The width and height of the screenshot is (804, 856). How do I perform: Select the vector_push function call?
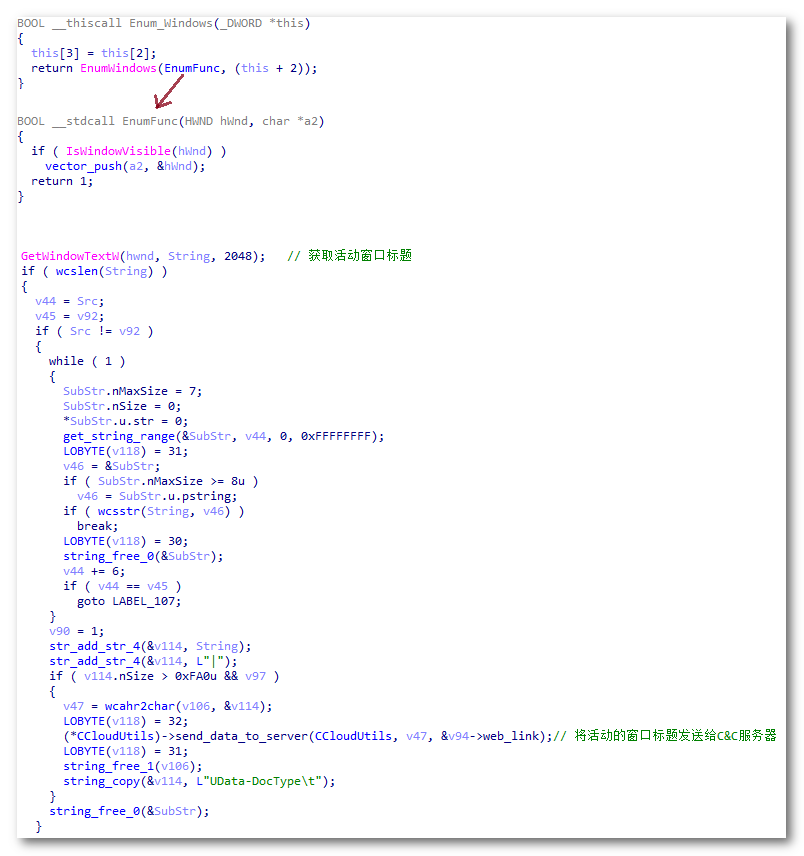click(83, 165)
